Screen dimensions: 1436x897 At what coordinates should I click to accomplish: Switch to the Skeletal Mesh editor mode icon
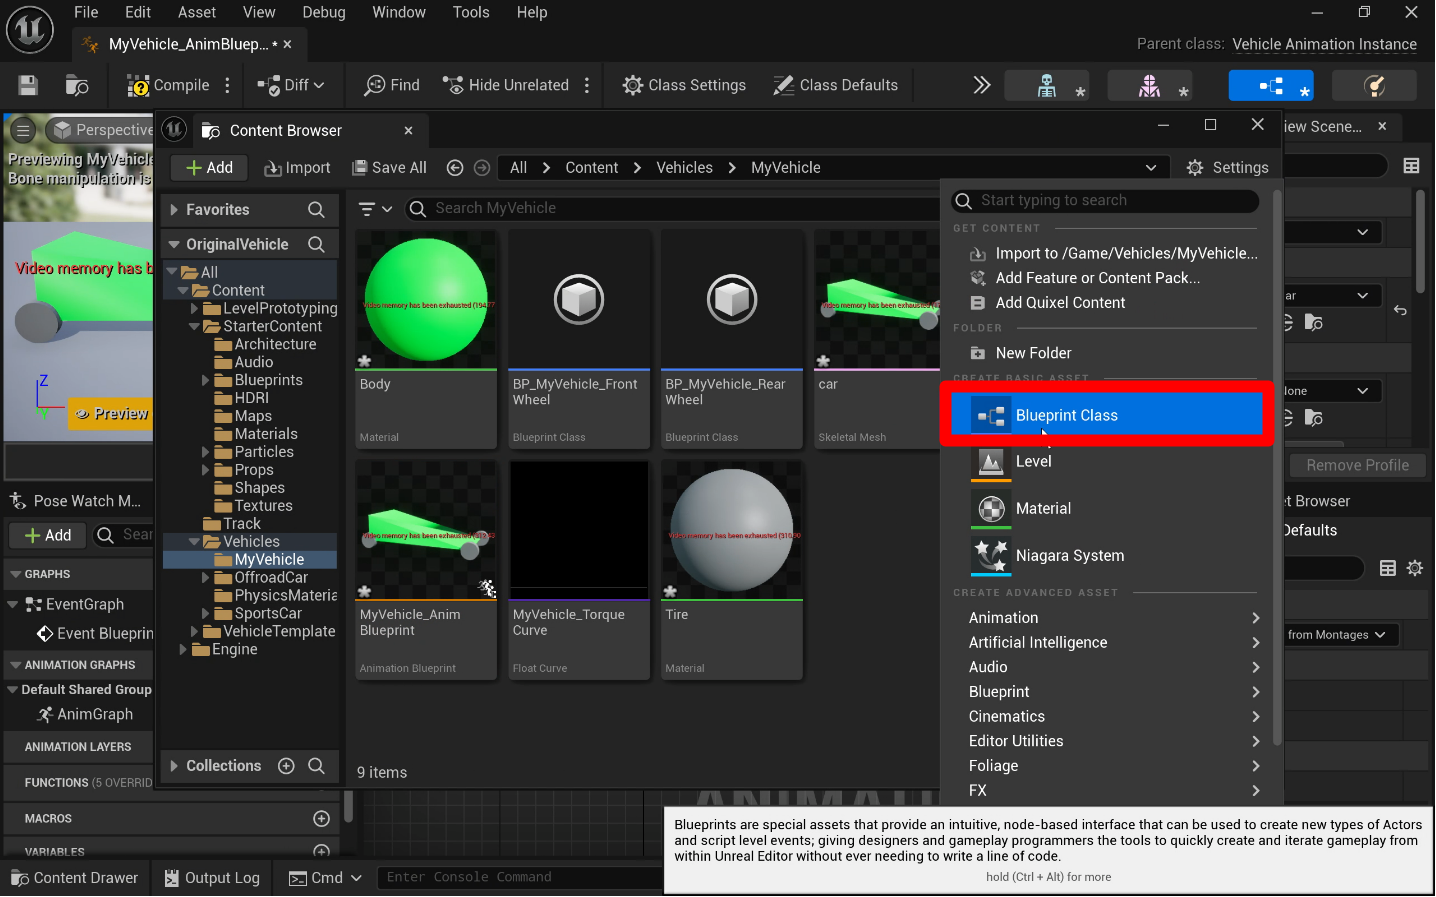pyautogui.click(x=1150, y=86)
